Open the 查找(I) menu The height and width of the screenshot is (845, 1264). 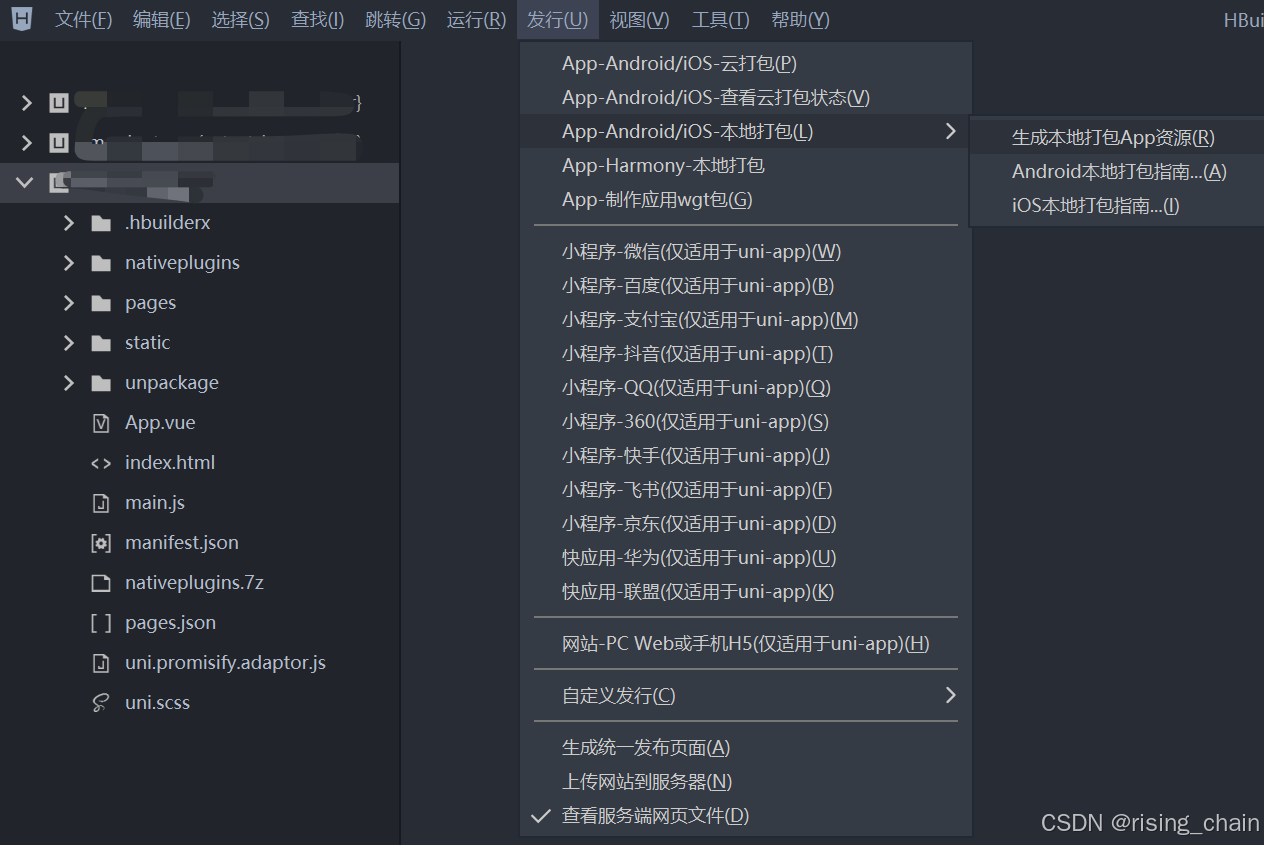pos(317,20)
